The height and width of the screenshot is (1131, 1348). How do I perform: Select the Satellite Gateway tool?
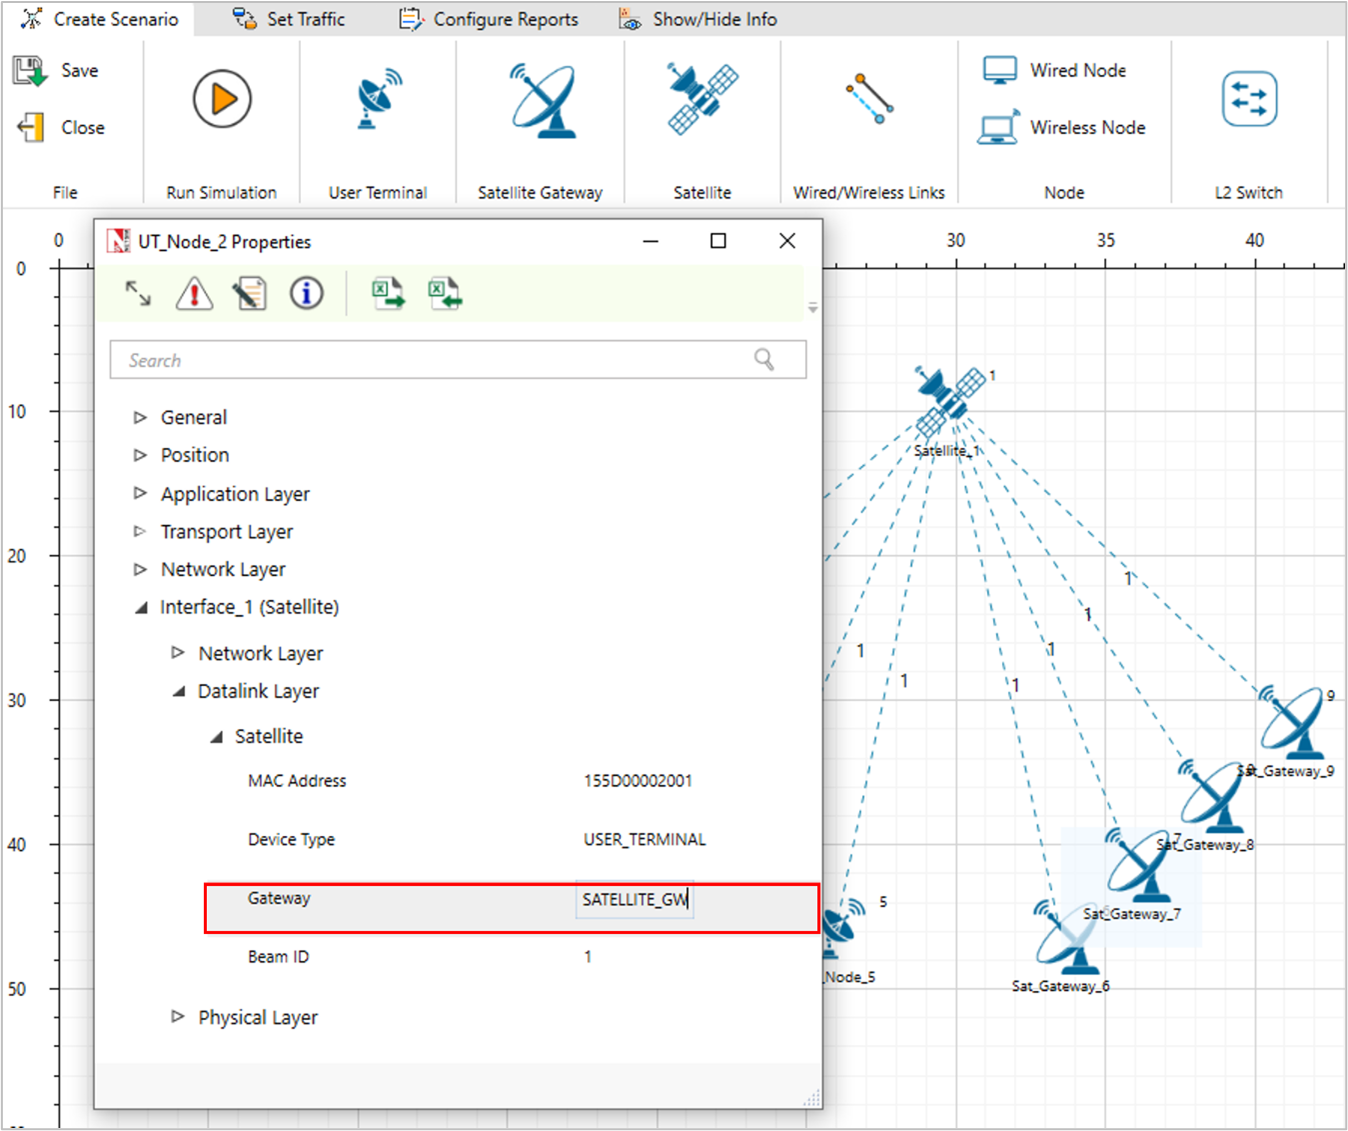(541, 101)
